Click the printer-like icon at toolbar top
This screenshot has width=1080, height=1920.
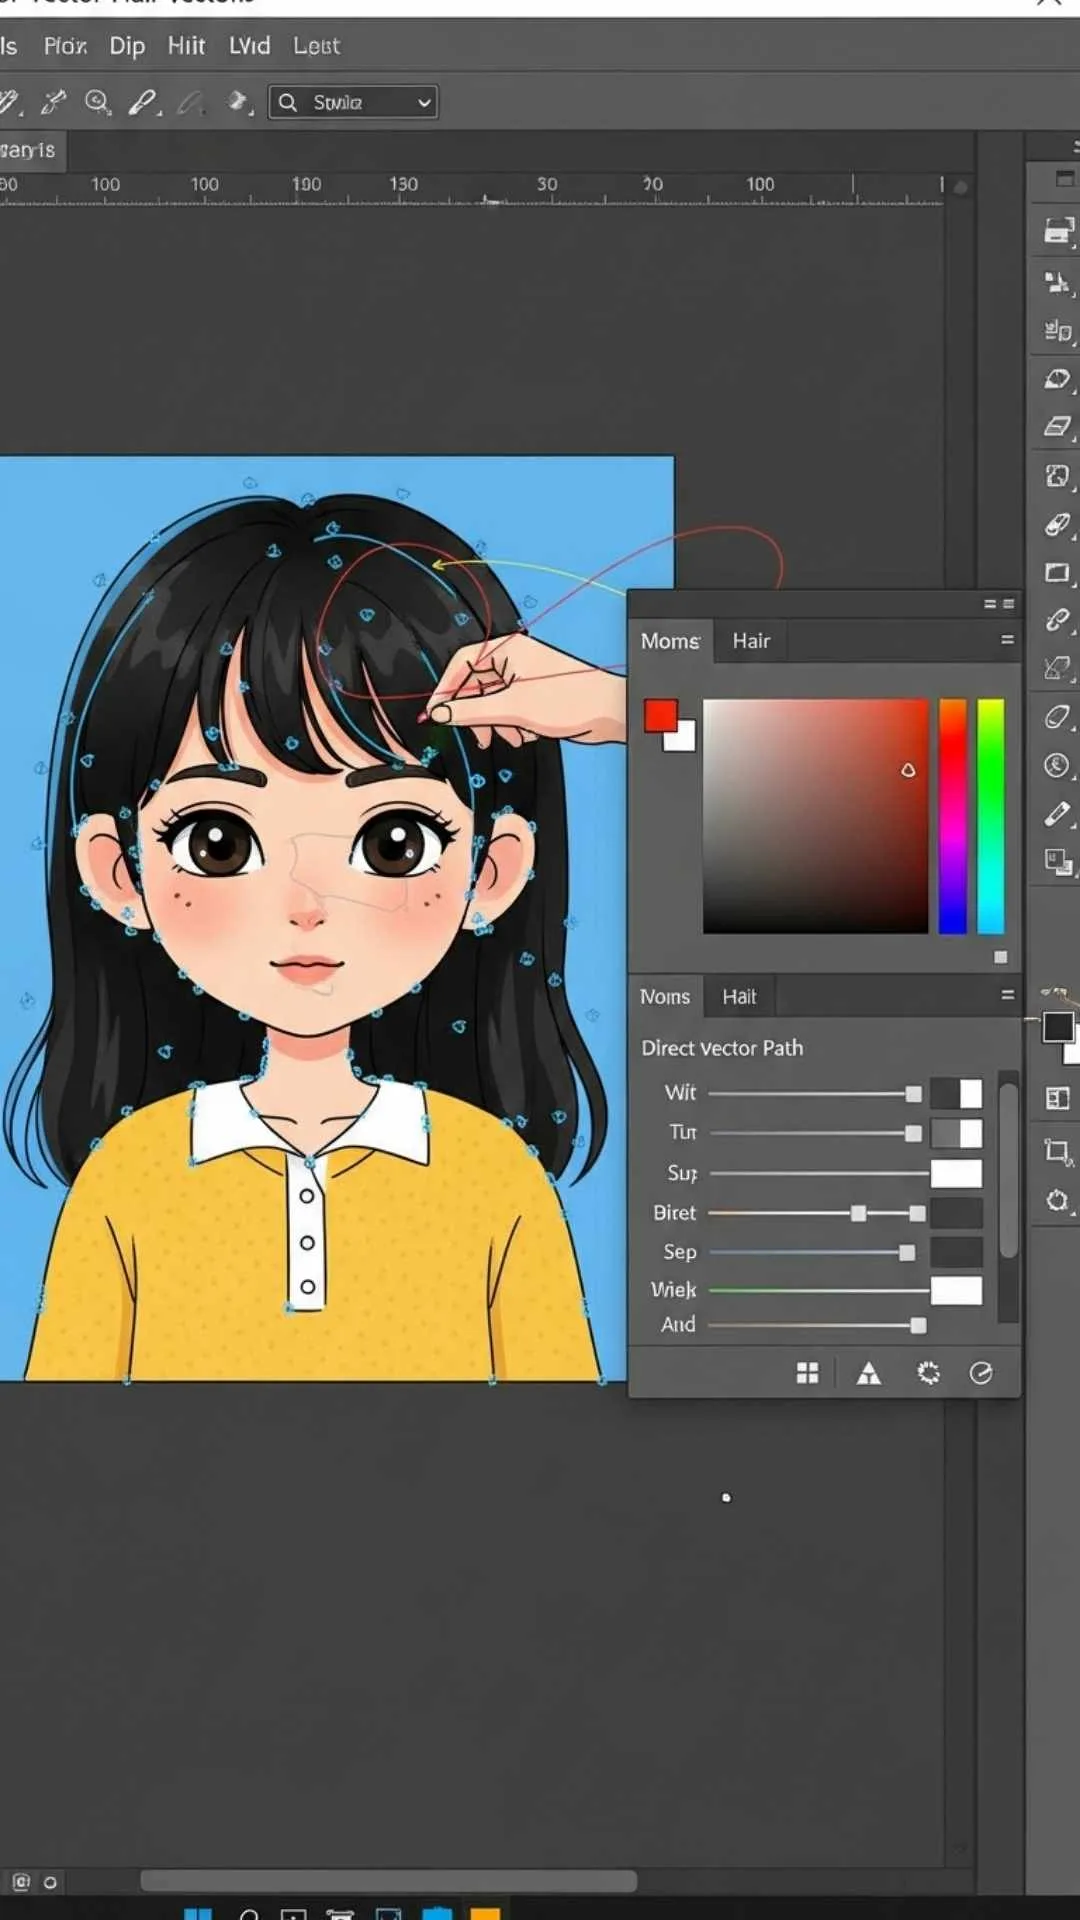tap(1058, 230)
